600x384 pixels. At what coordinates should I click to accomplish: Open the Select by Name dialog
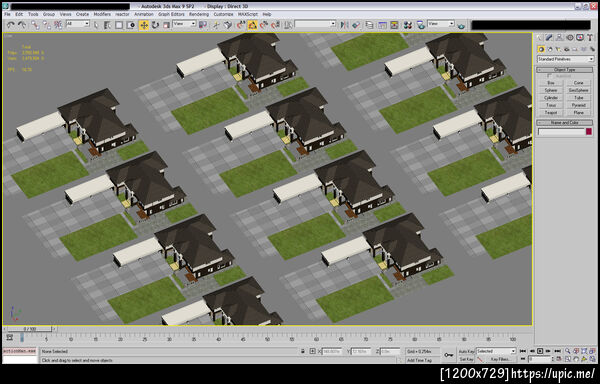point(108,25)
